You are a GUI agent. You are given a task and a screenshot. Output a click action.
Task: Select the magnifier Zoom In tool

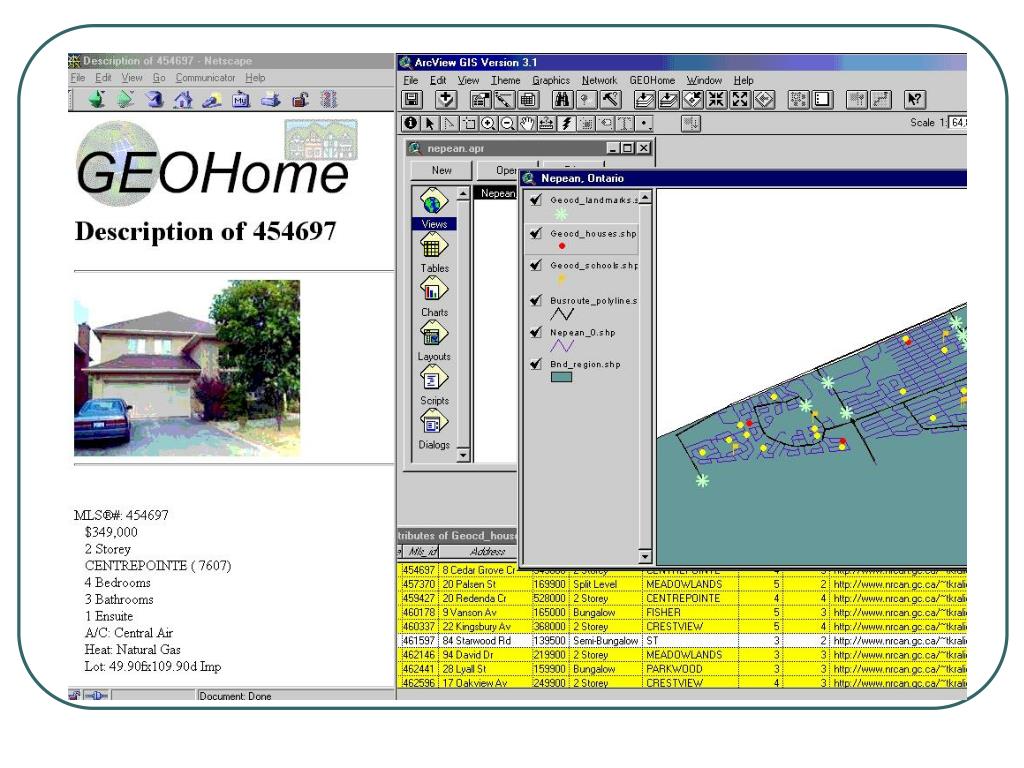(488, 123)
